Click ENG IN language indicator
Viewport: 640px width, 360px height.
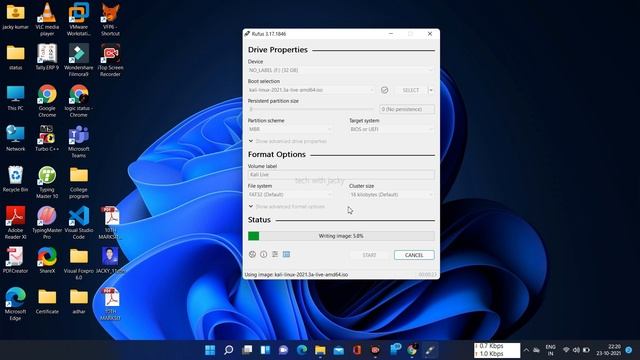(x=550, y=350)
